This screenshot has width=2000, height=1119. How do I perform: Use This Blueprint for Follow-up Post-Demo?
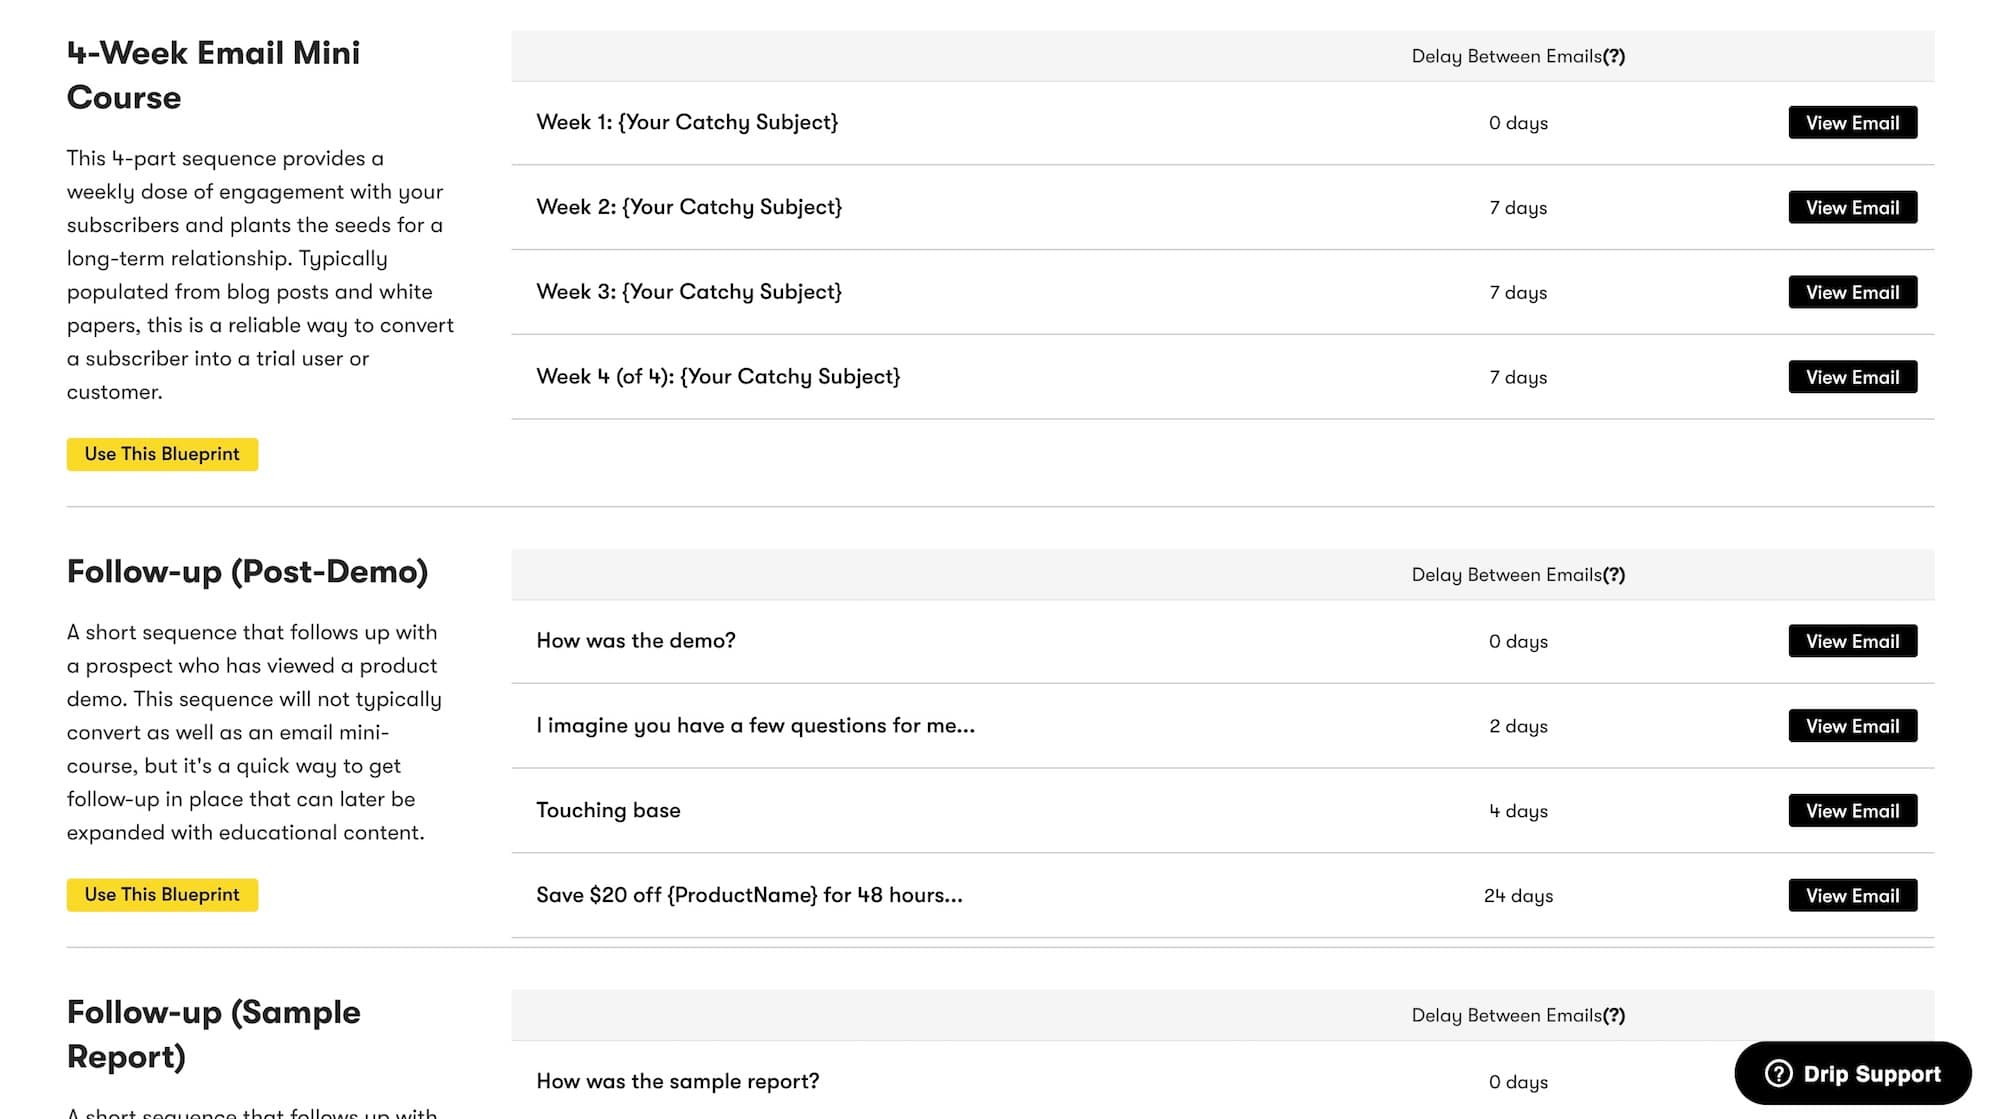162,894
